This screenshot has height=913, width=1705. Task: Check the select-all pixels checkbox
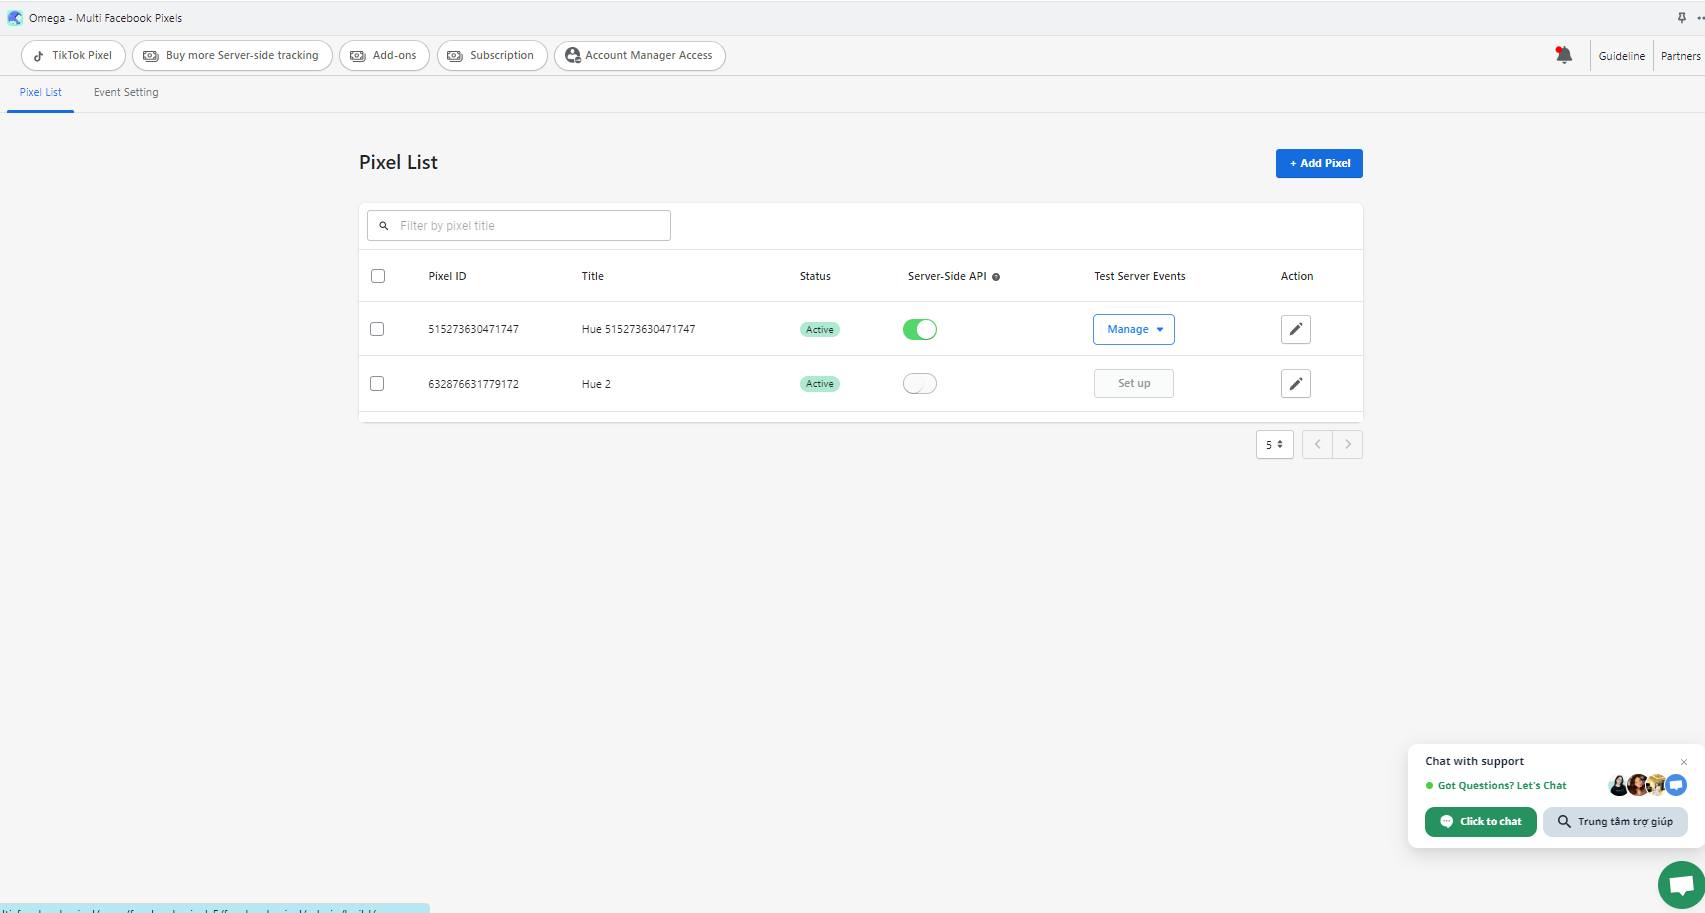point(378,276)
